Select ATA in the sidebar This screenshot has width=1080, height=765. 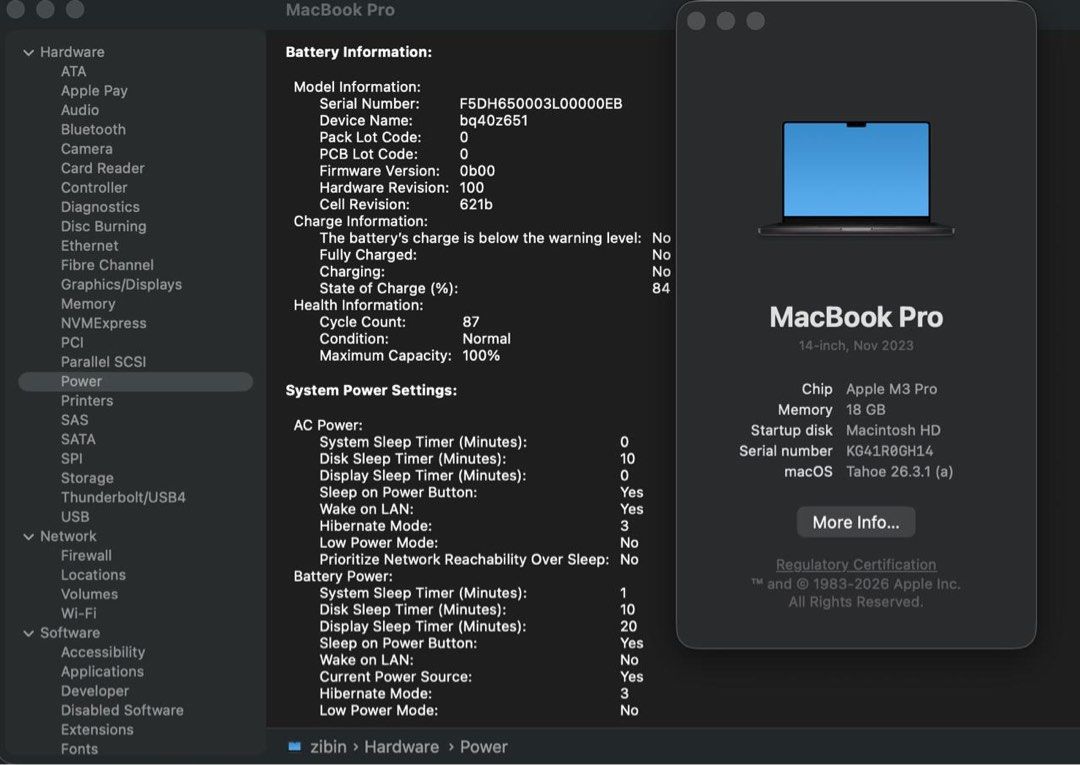click(73, 72)
